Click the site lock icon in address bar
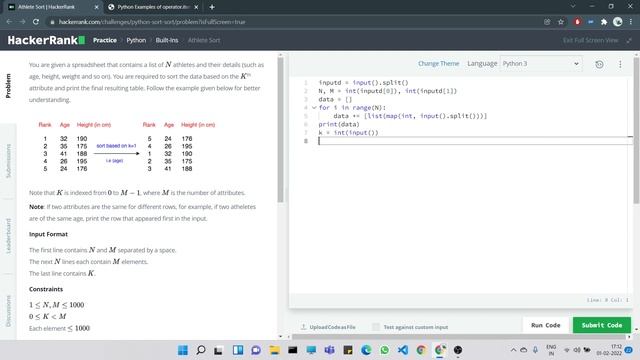The image size is (640, 360). click(52, 22)
